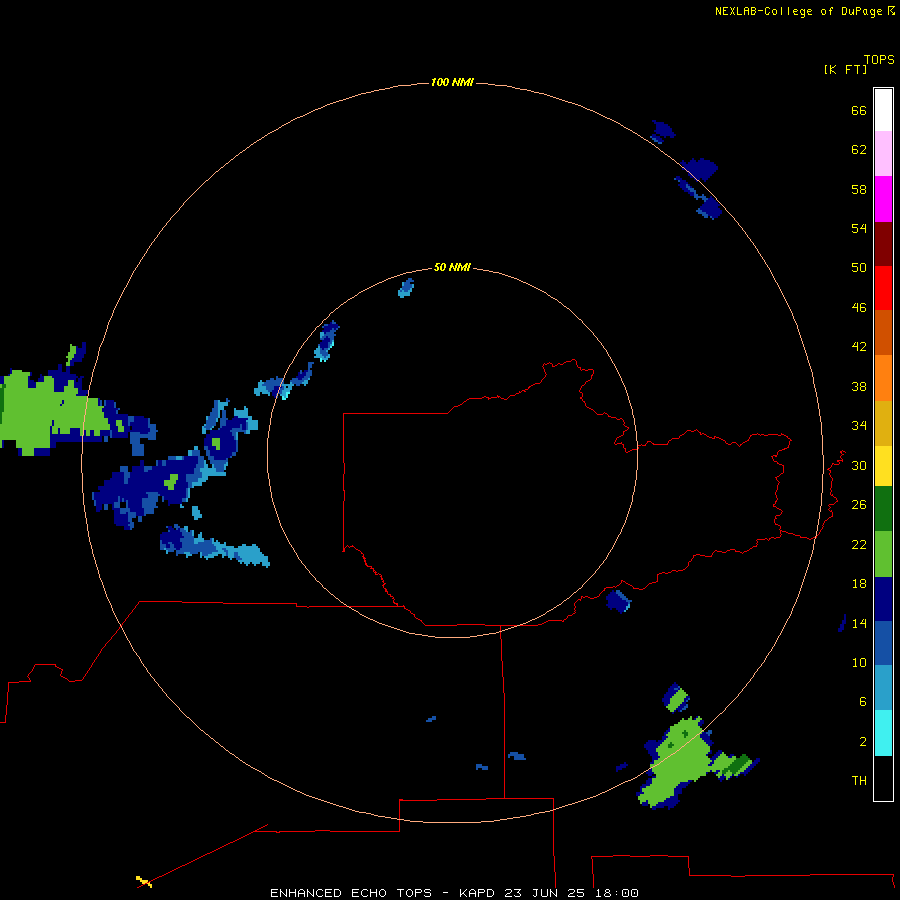Click the 46 legend value

click(859, 307)
